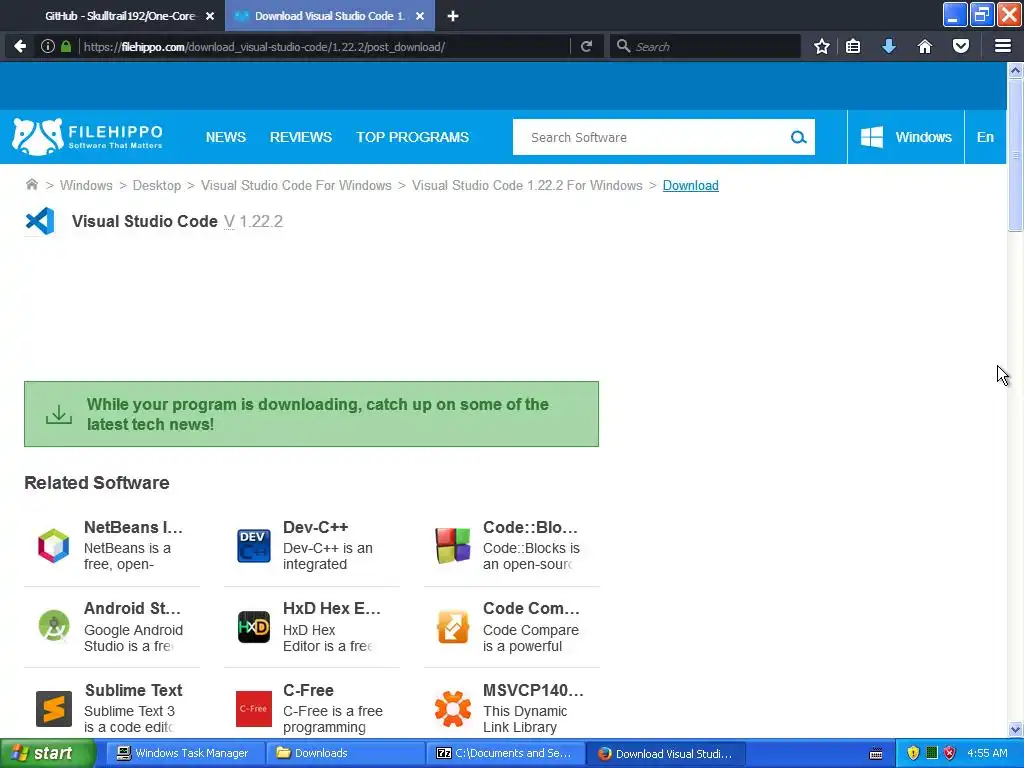The height and width of the screenshot is (768, 1024).
Task: Click the yellow security shield tray icon
Action: click(913, 754)
